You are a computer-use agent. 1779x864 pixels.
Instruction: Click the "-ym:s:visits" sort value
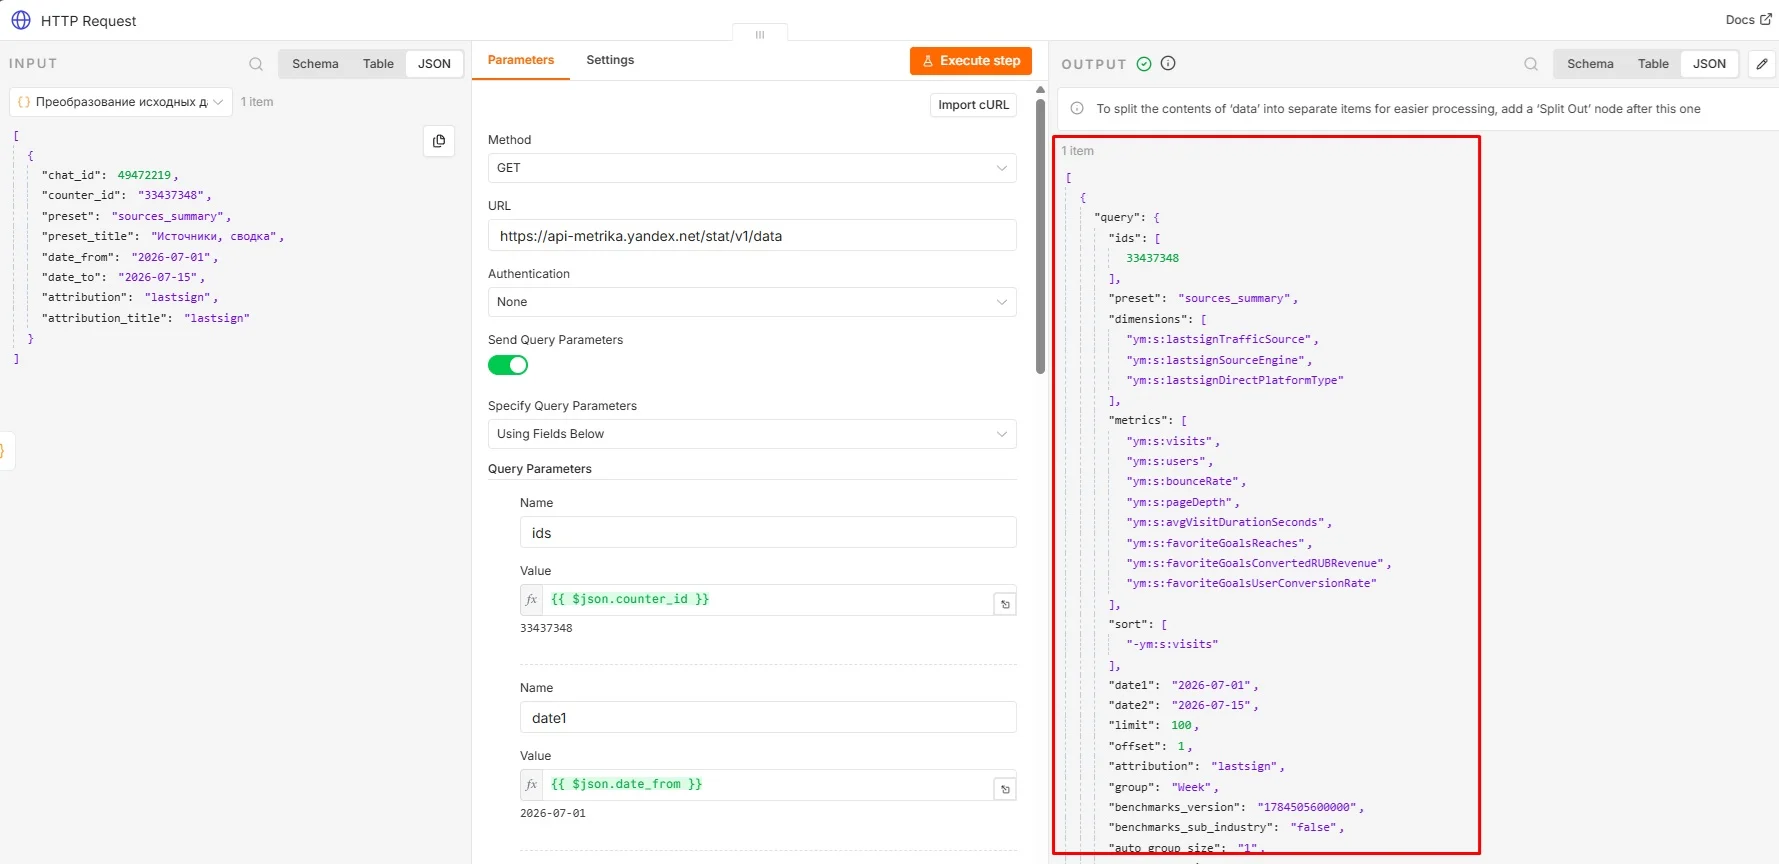point(1172,645)
